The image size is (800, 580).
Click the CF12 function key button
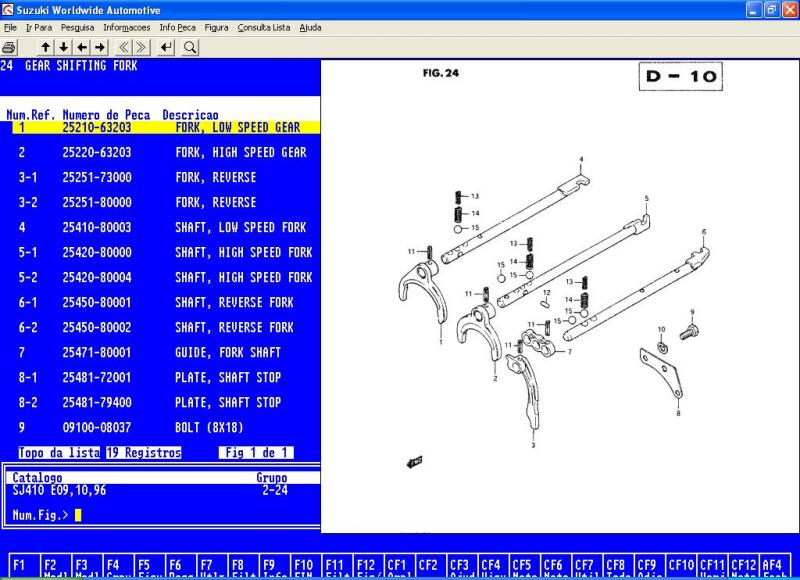(745, 565)
